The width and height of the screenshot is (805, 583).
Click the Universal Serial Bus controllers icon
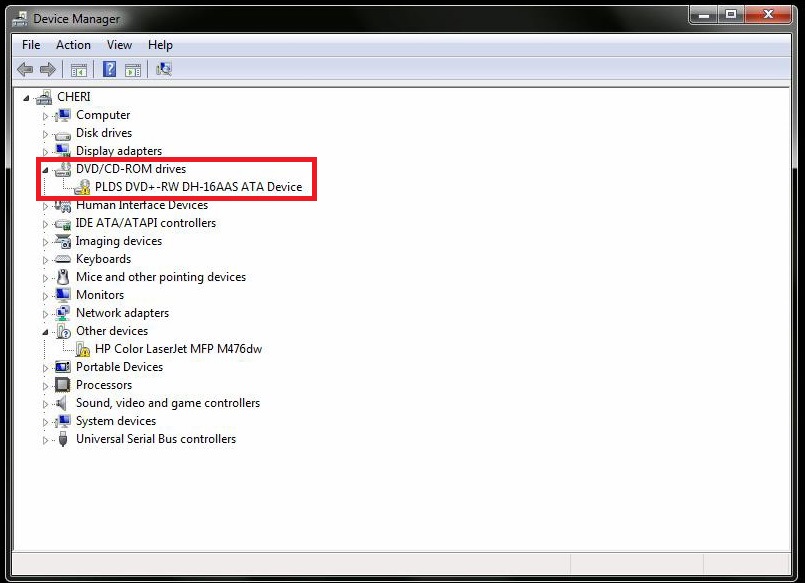click(63, 439)
